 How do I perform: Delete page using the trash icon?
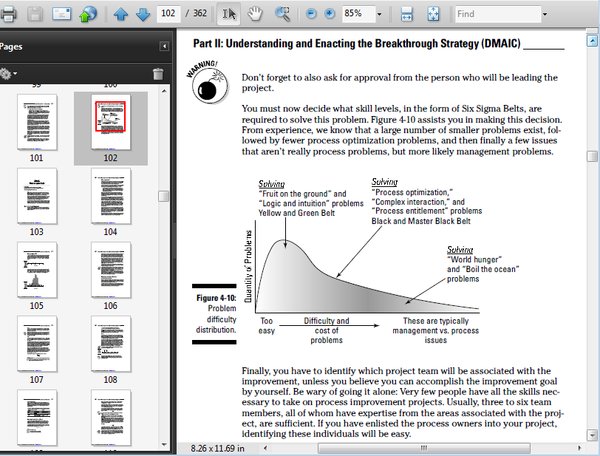click(x=158, y=73)
